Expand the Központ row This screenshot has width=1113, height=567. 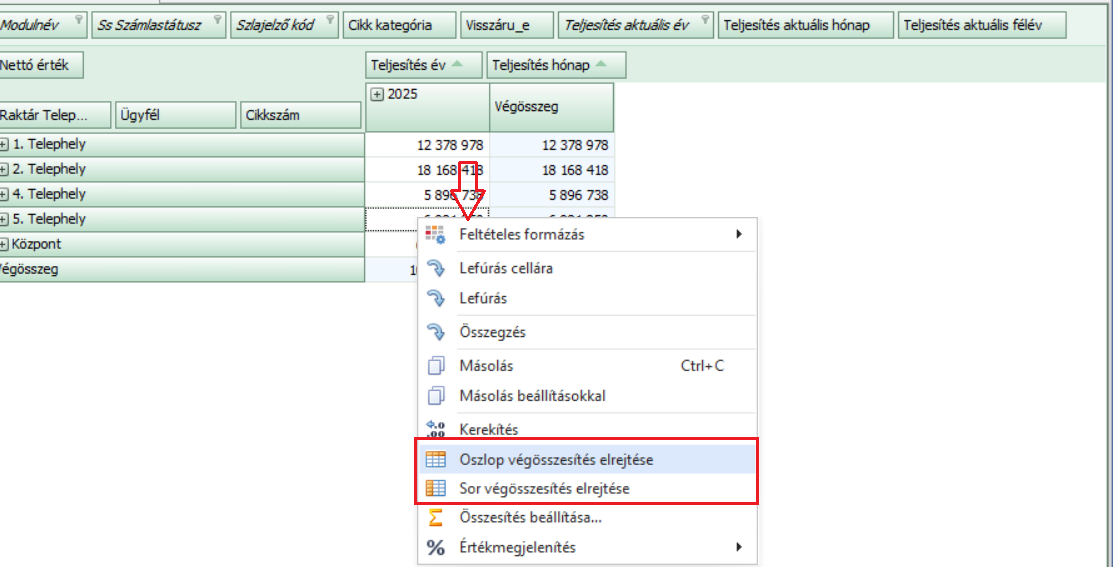[x=4, y=245]
